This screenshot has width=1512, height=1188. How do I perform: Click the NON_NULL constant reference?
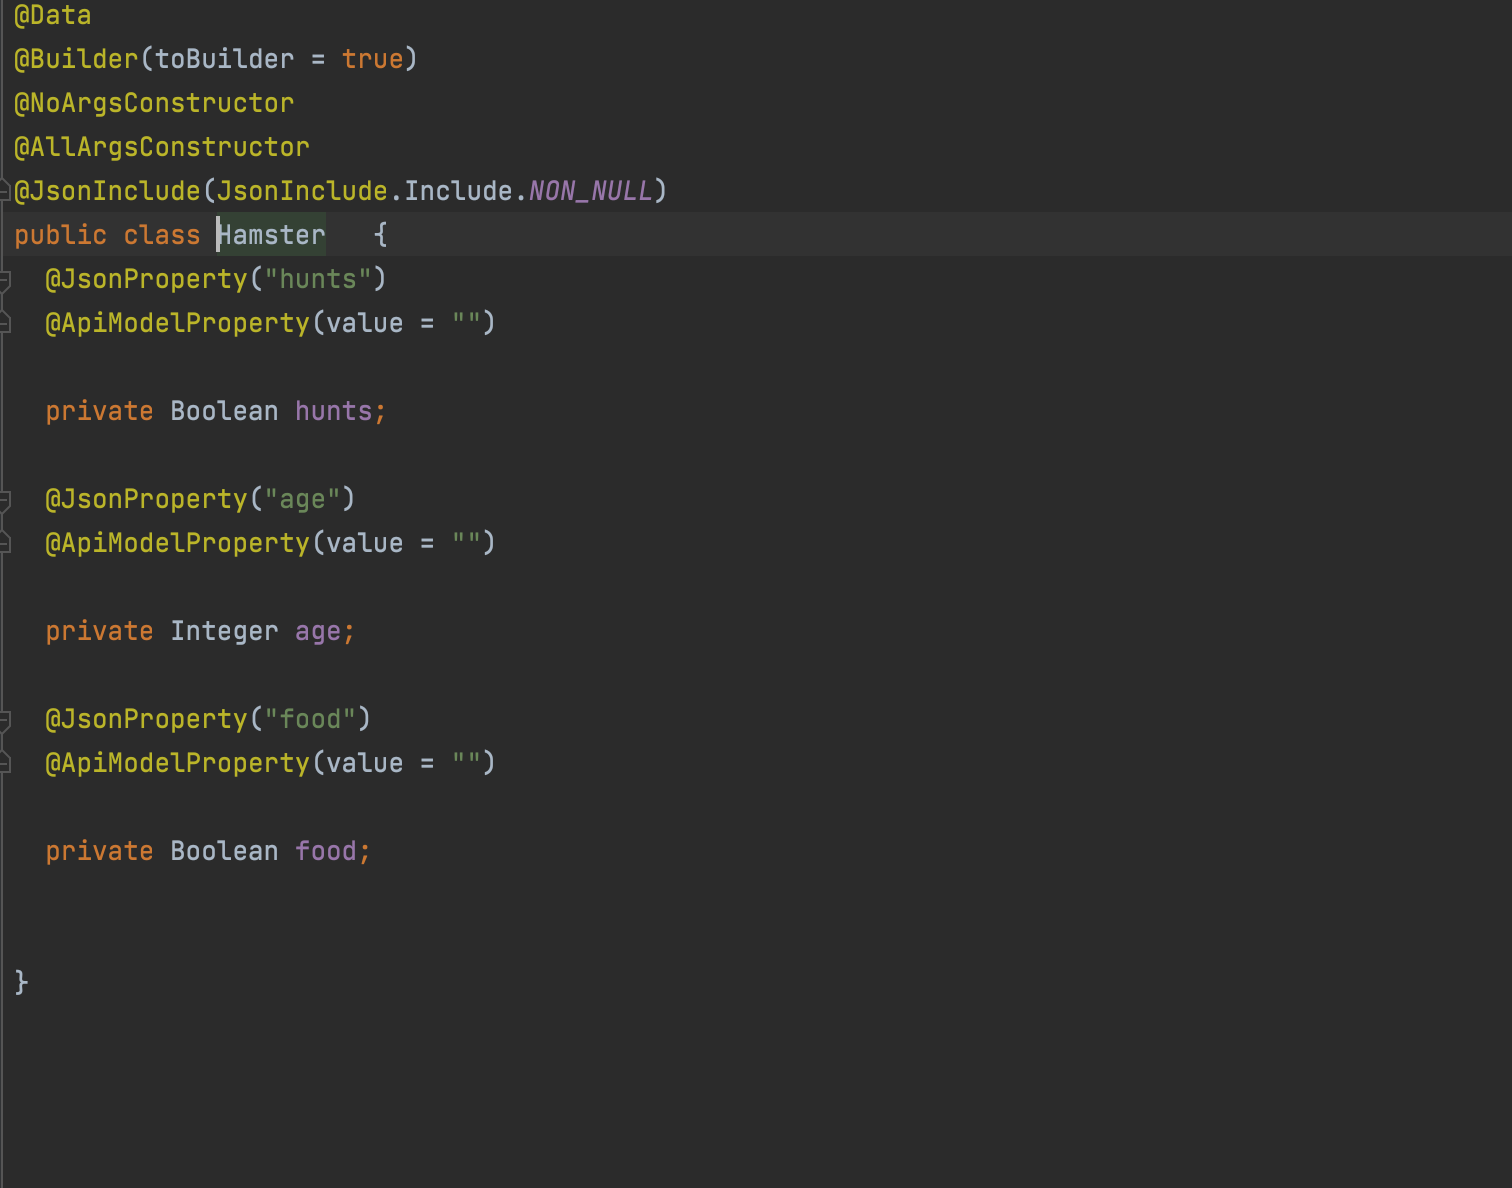click(589, 190)
